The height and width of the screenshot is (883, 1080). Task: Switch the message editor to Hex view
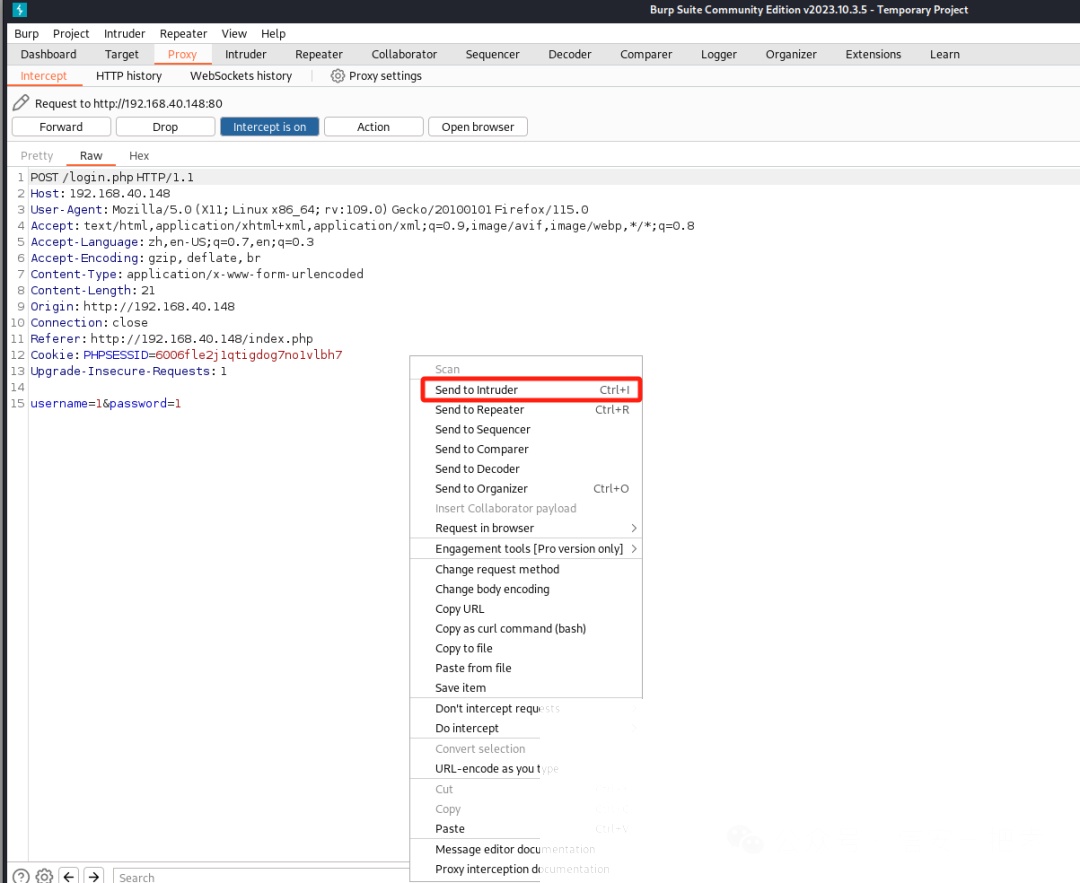point(139,156)
